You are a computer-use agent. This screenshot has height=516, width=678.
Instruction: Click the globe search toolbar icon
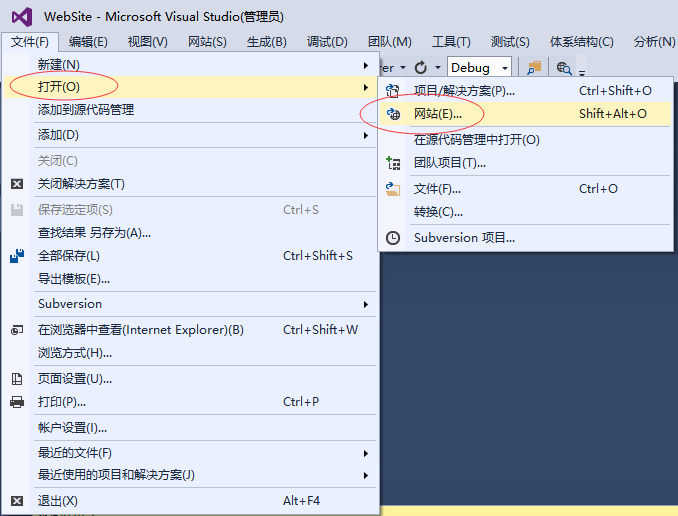pyautogui.click(x=564, y=68)
